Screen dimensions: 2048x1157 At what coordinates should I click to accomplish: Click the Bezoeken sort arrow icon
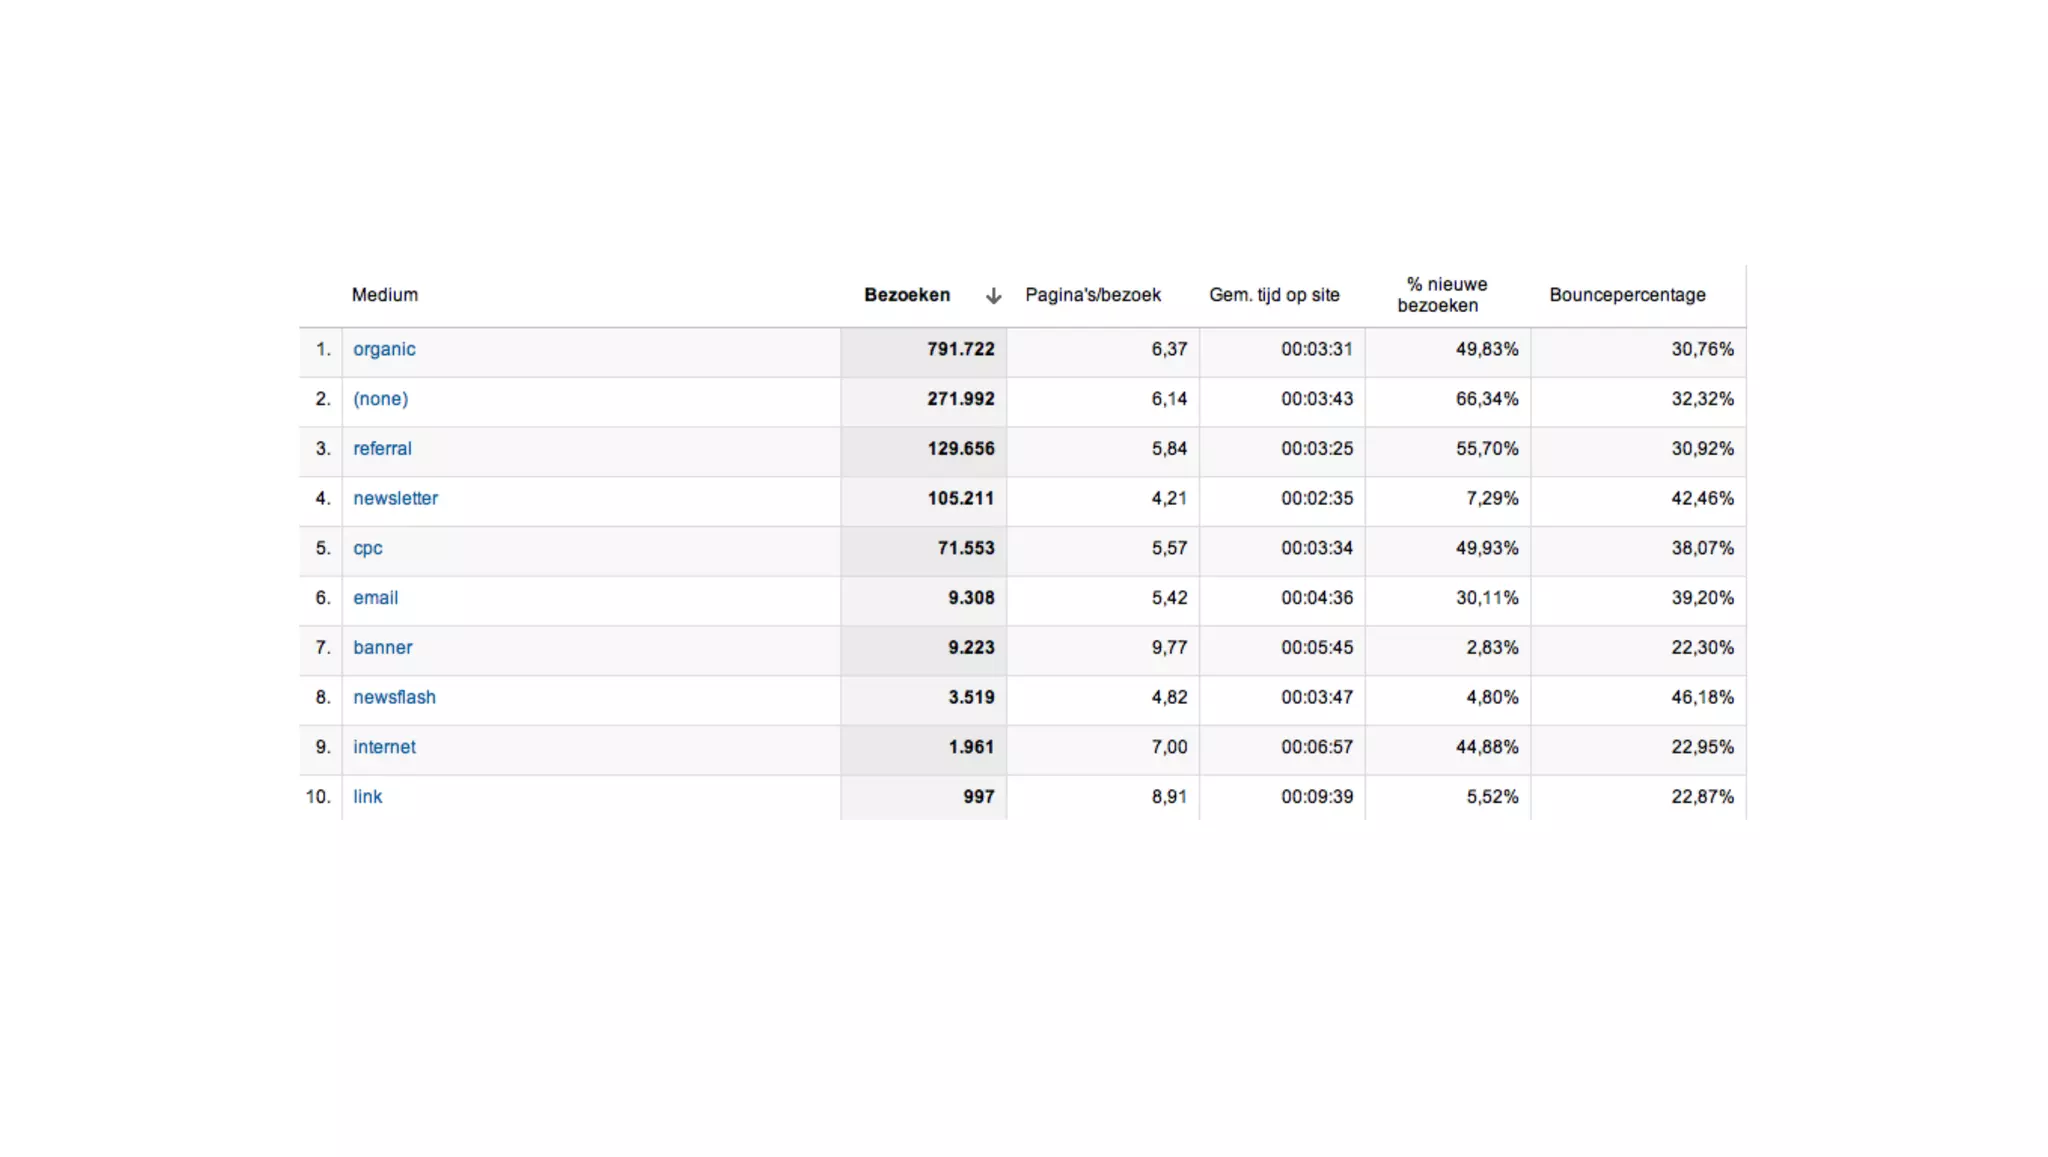(993, 296)
